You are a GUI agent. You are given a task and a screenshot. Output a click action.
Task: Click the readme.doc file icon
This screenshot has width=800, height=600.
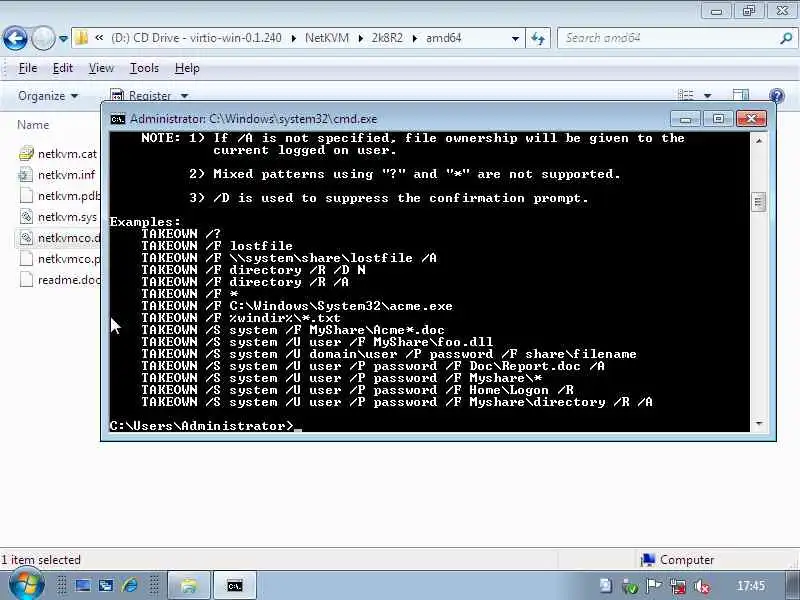[x=26, y=280]
